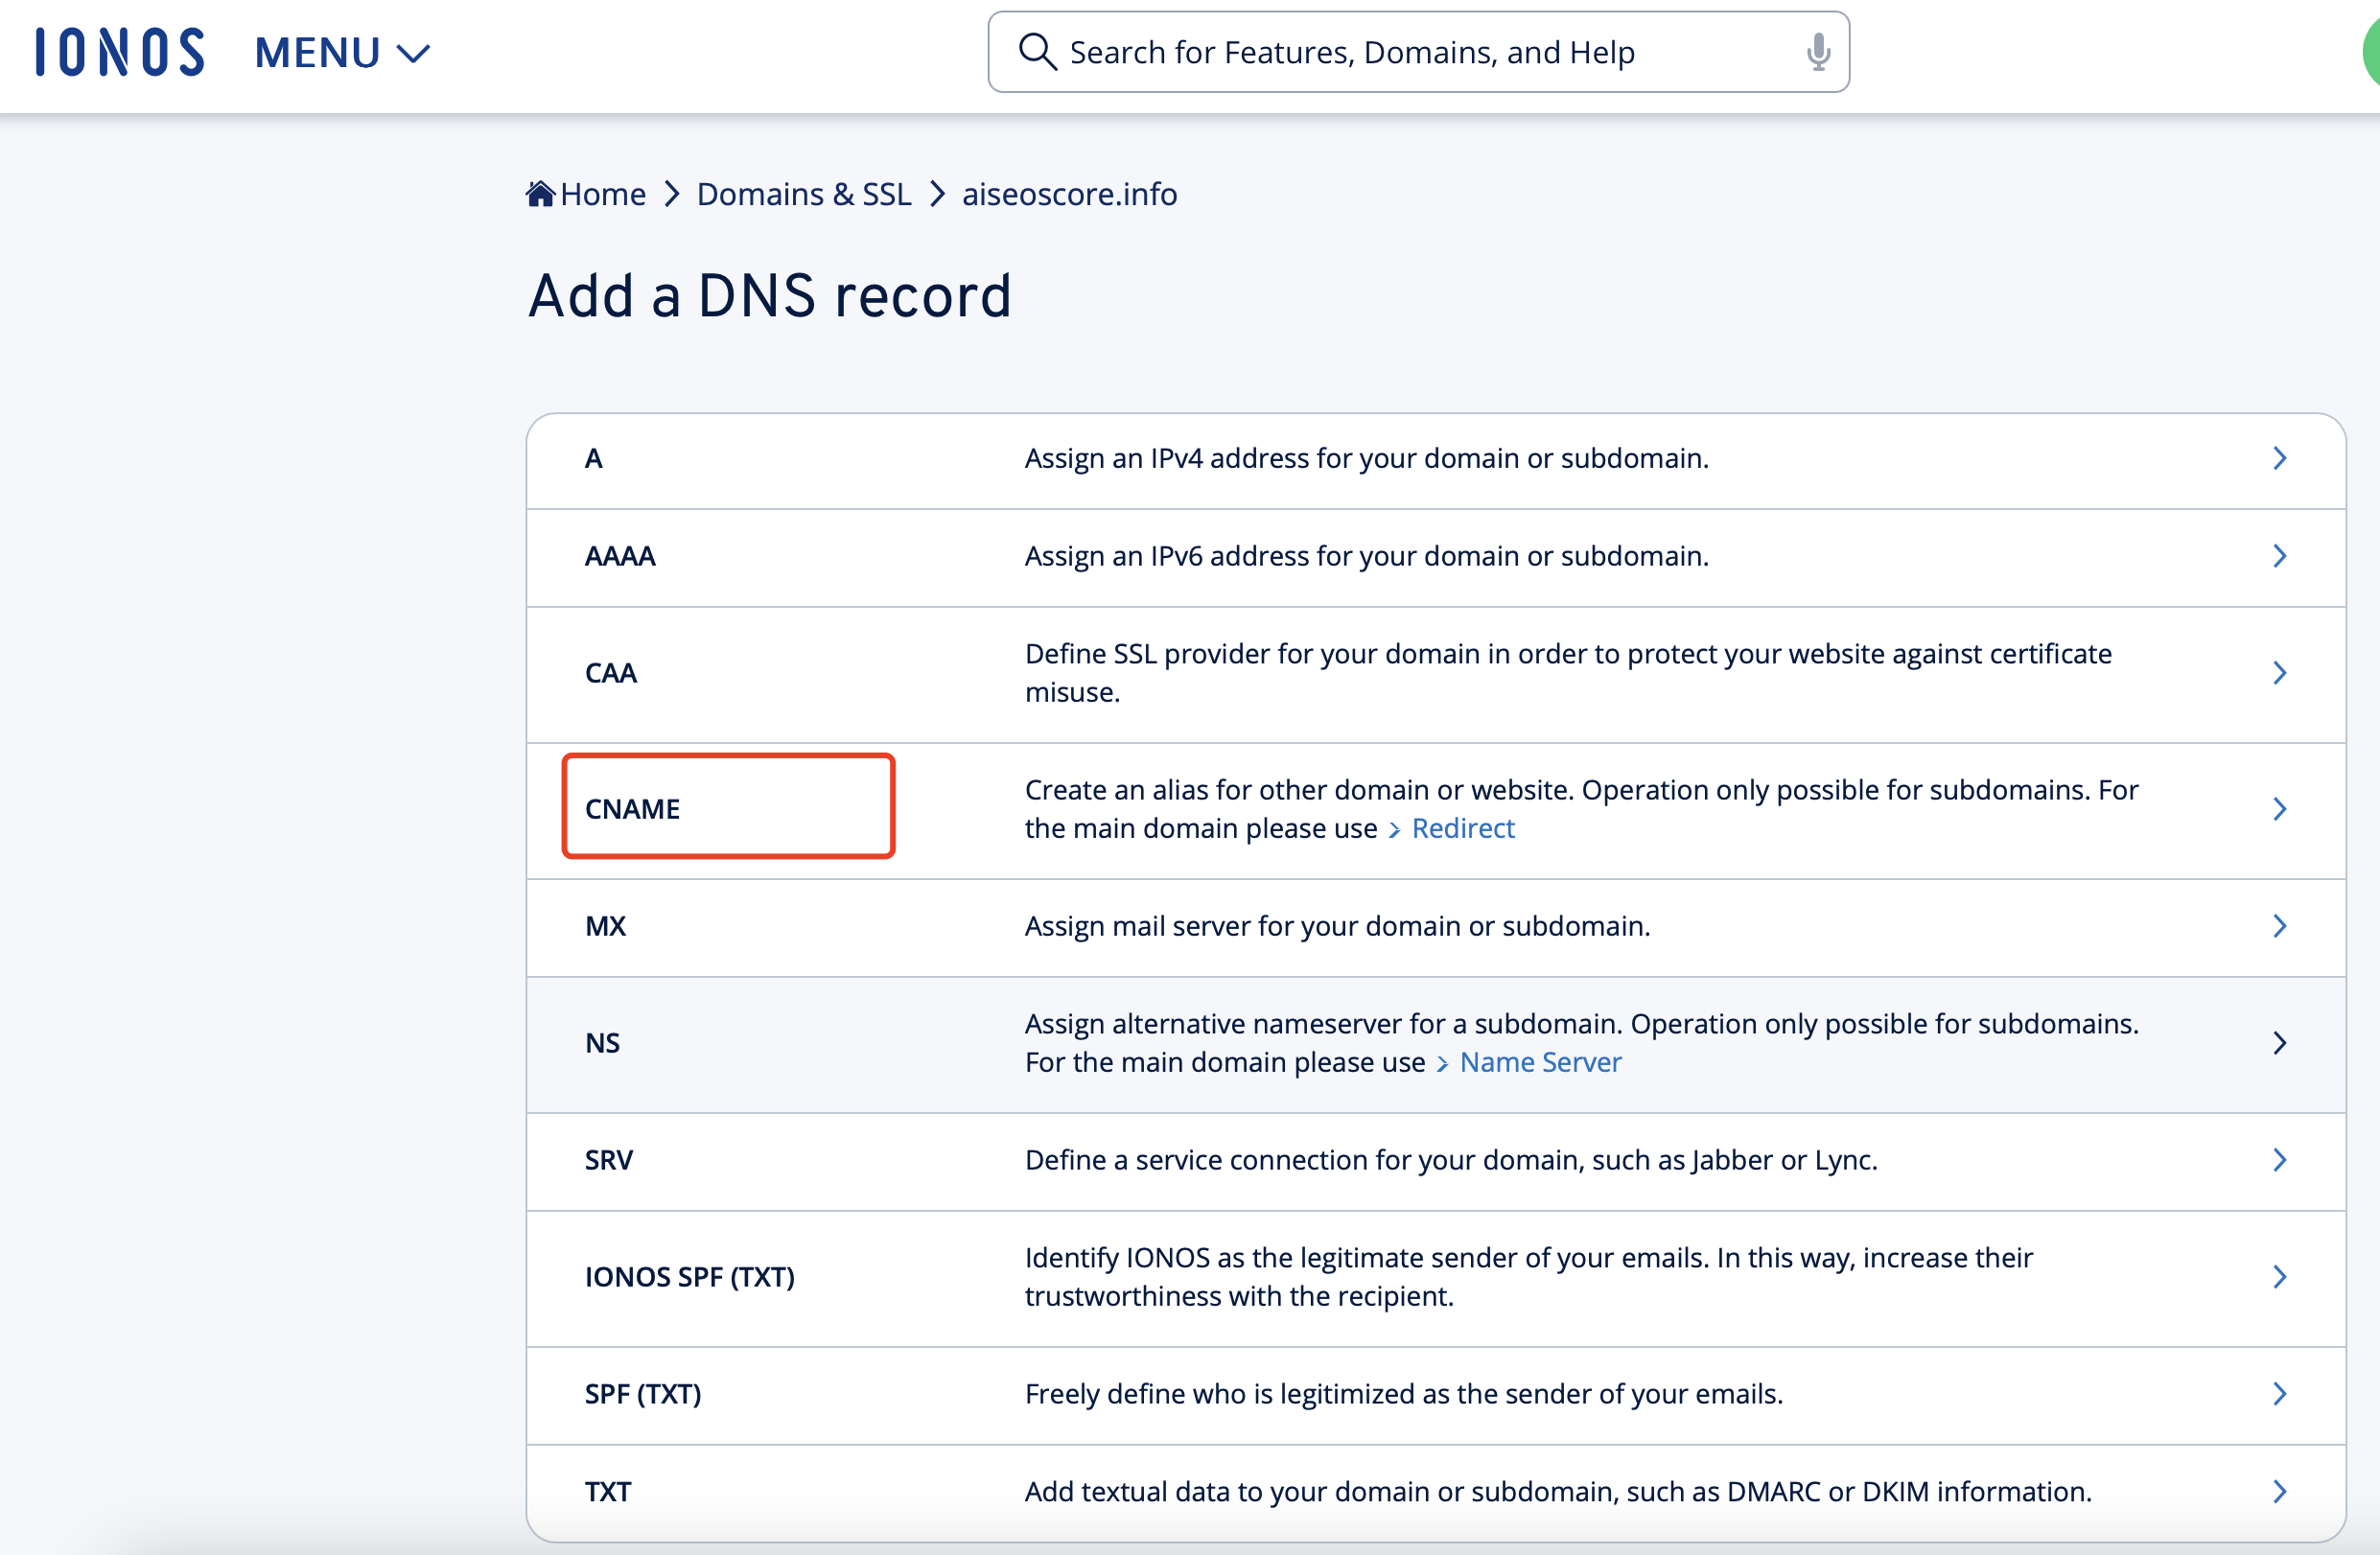
Task: Click the chevron arrow in the TXT row
Action: [2279, 1491]
